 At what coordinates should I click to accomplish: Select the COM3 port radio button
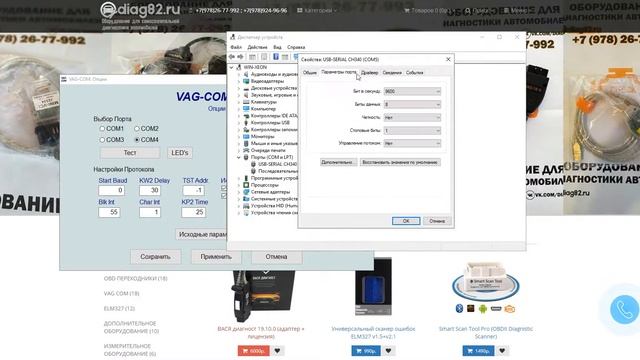(102, 140)
